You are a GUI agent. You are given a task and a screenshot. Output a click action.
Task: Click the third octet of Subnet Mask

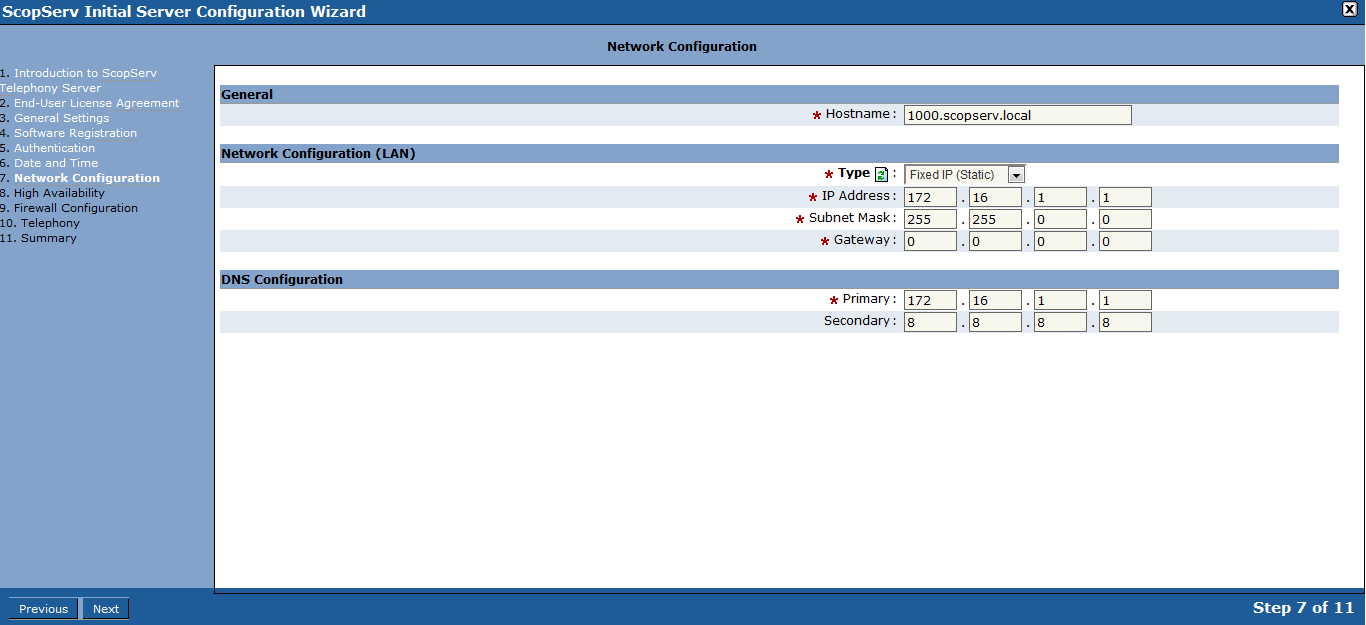tap(1060, 219)
